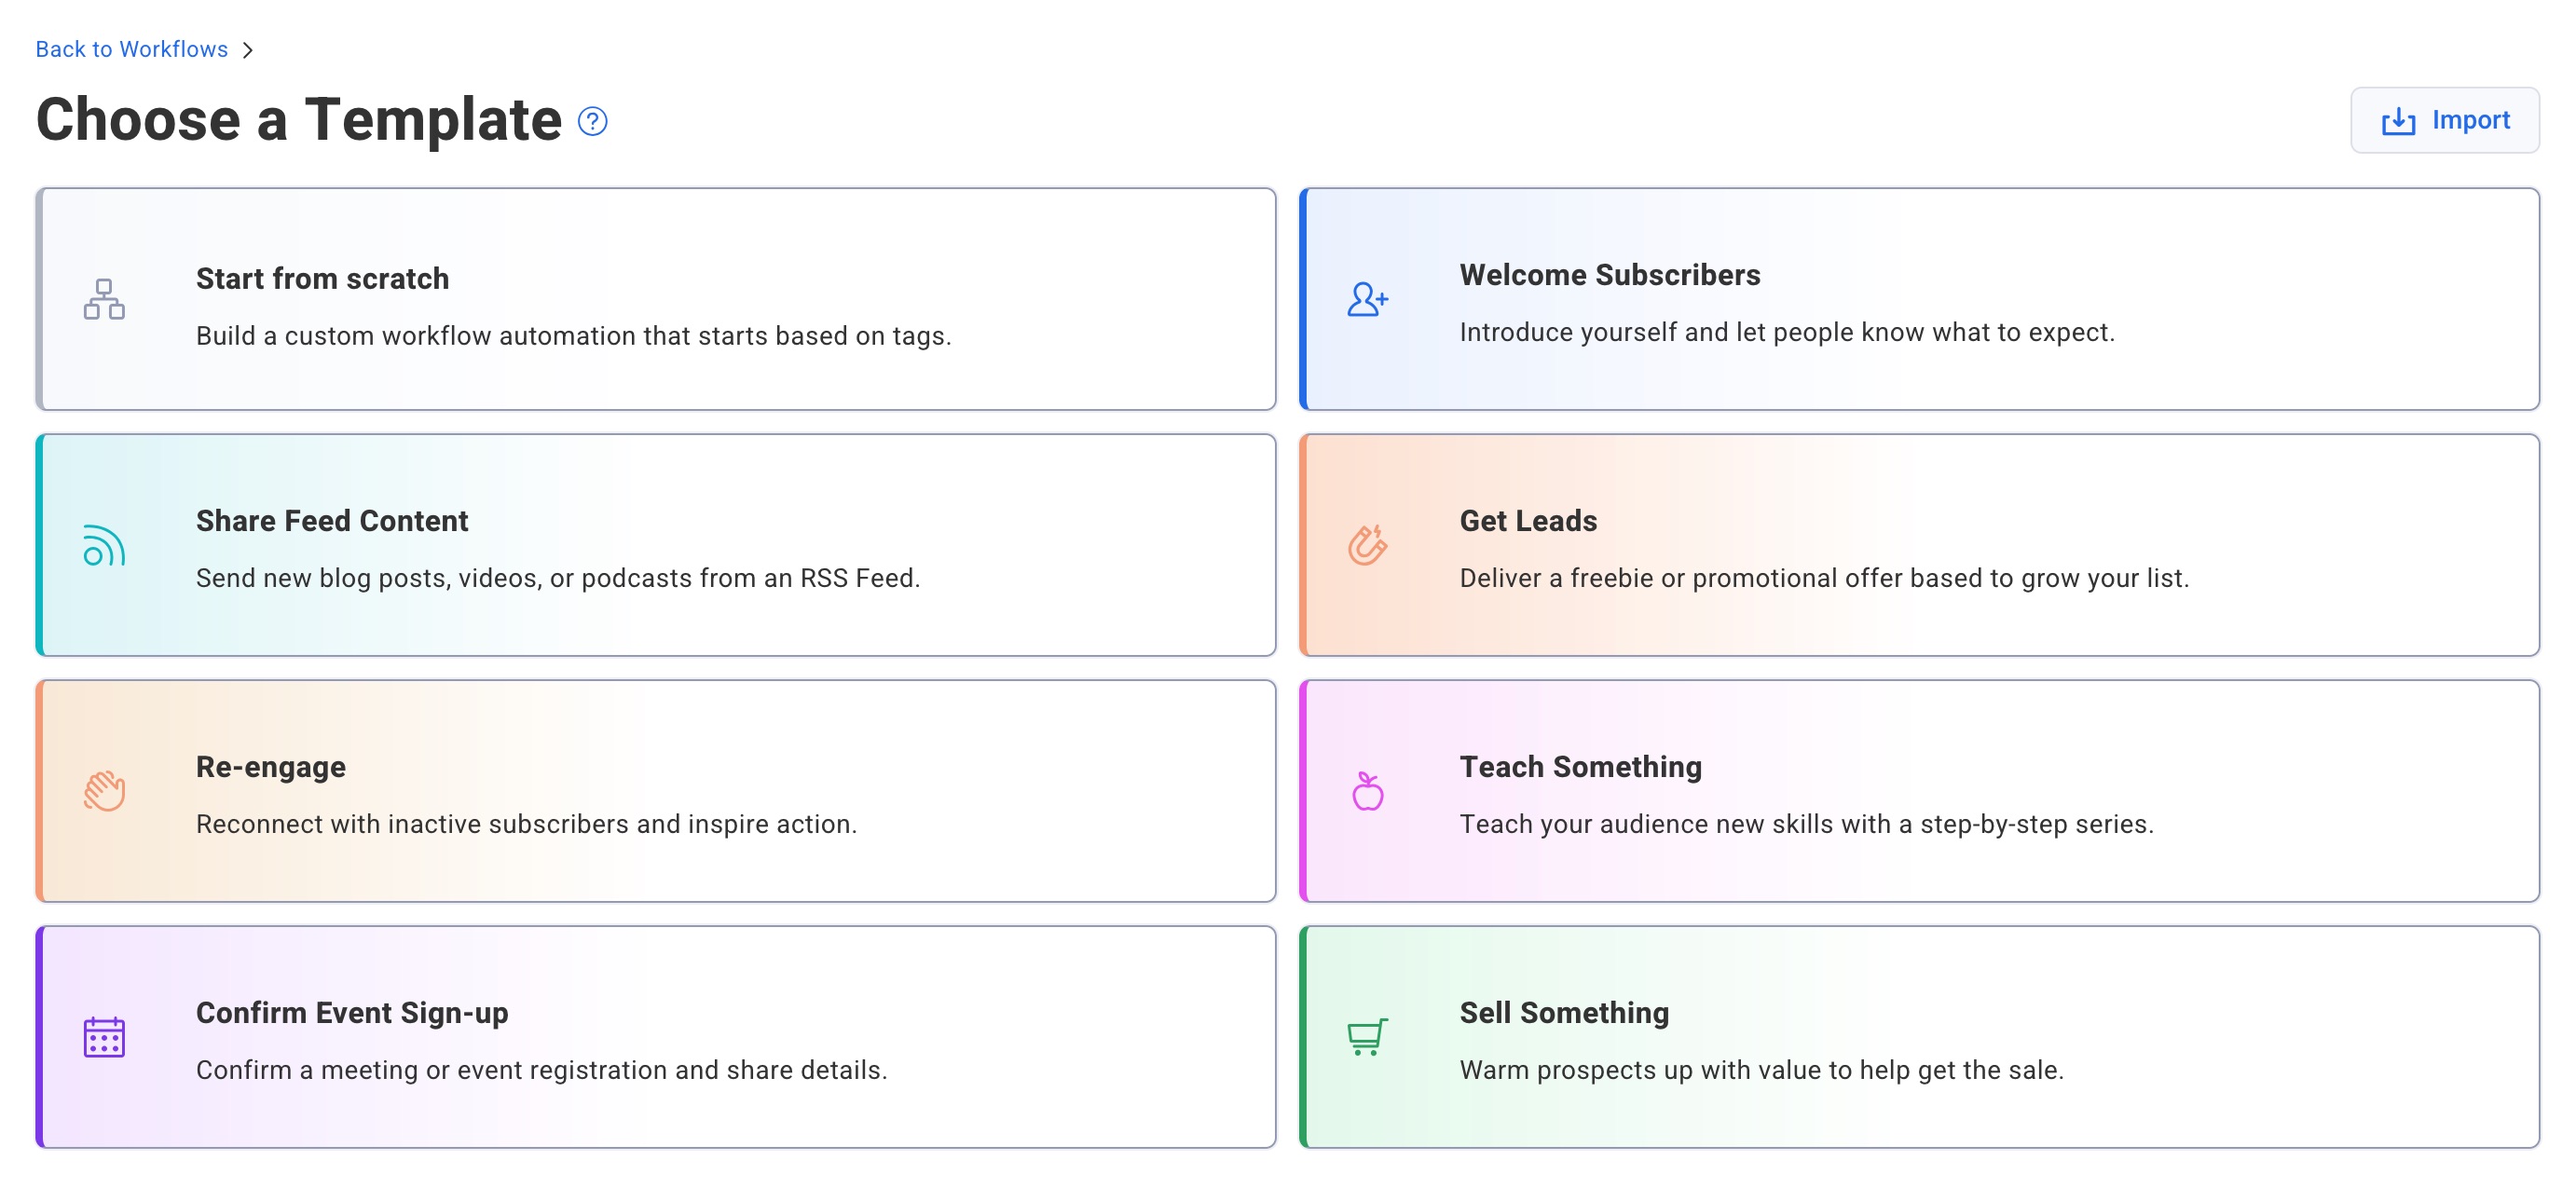Follow the Back to Workflows link
This screenshot has width=2576, height=1187.
click(x=131, y=48)
